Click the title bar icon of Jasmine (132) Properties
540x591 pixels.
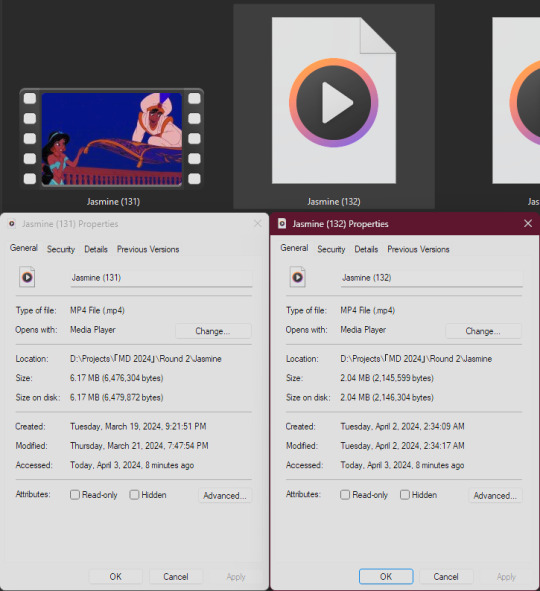click(282, 224)
